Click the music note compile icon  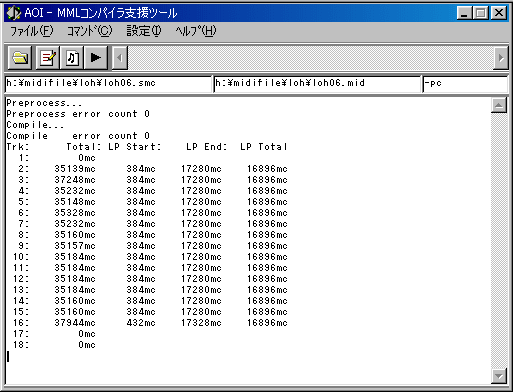72,58
